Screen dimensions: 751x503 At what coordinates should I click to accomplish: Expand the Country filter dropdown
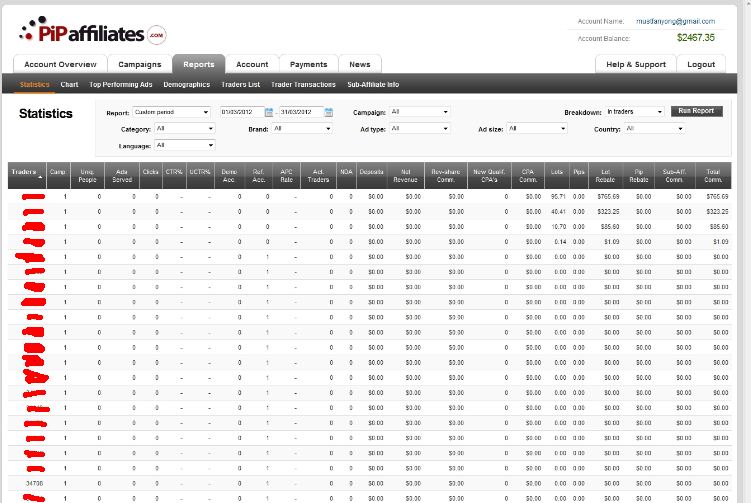coord(654,129)
